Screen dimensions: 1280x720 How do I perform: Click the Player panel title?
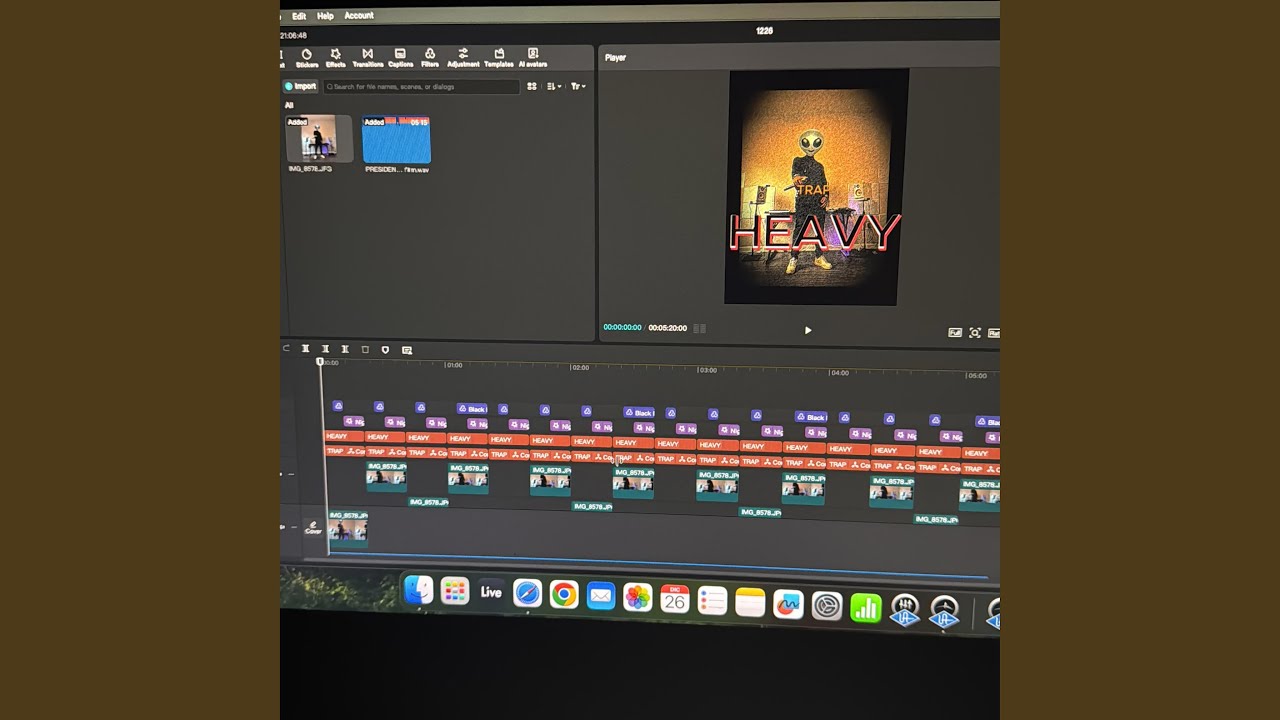click(615, 58)
